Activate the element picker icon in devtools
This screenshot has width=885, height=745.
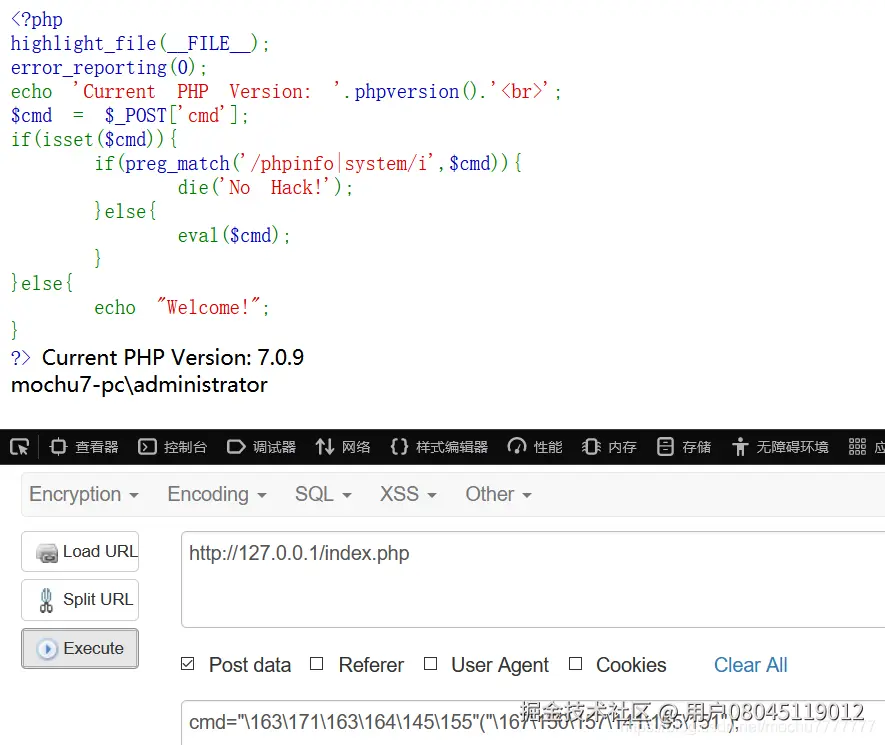tap(19, 447)
